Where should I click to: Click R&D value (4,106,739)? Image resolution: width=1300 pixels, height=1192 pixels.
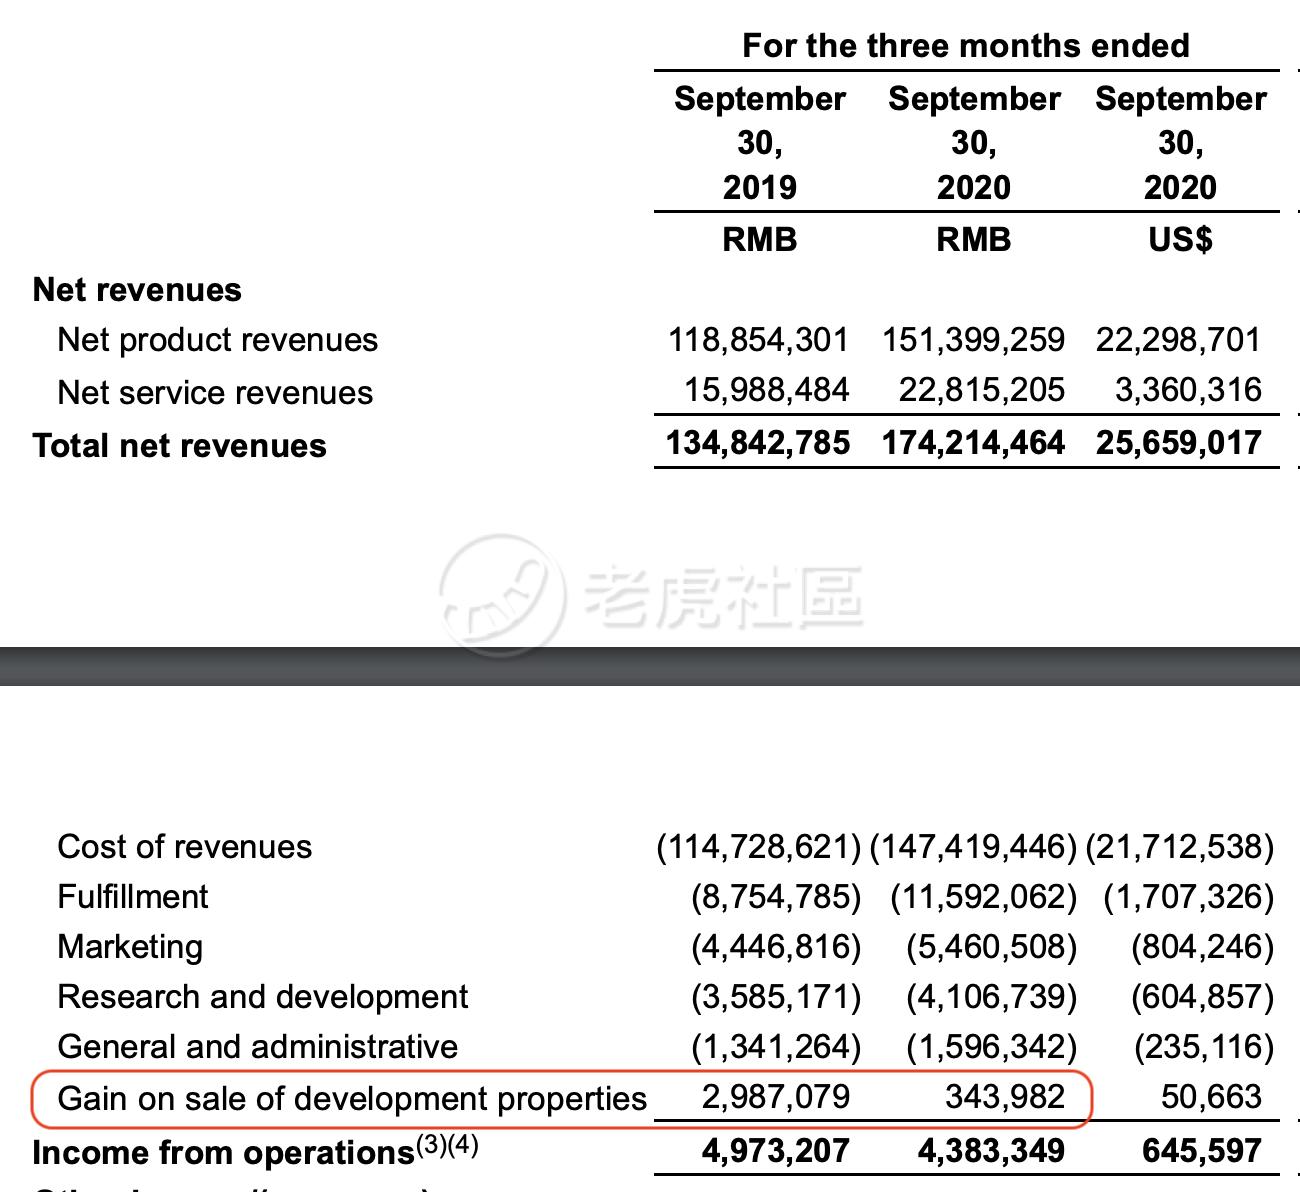(991, 997)
